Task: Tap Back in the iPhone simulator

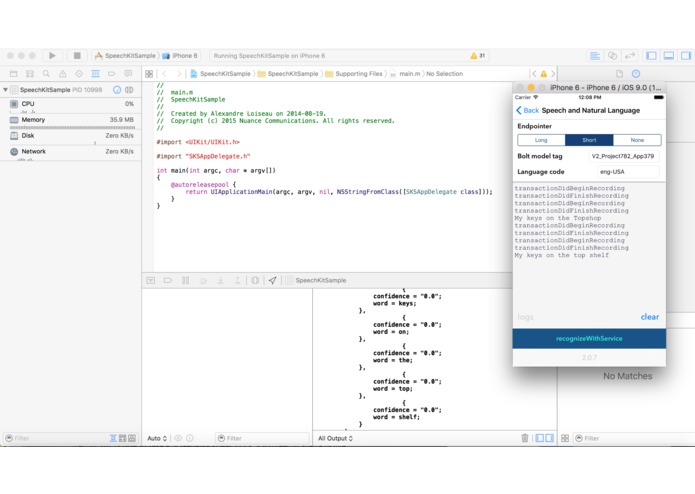Action: coord(527,110)
